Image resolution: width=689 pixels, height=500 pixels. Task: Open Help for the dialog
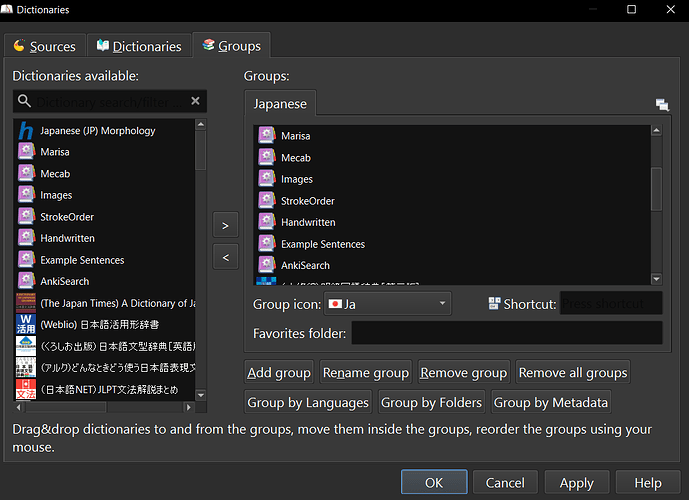pos(648,482)
